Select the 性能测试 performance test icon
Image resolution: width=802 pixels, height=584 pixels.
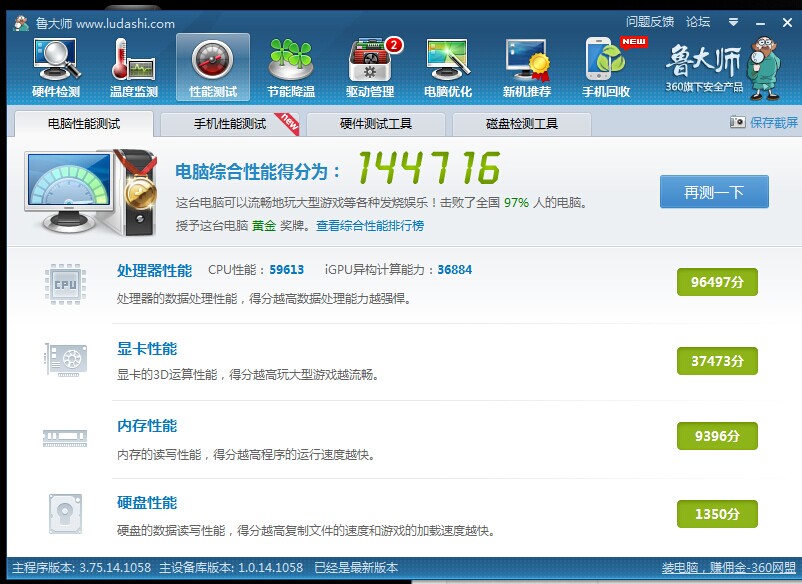(x=213, y=68)
